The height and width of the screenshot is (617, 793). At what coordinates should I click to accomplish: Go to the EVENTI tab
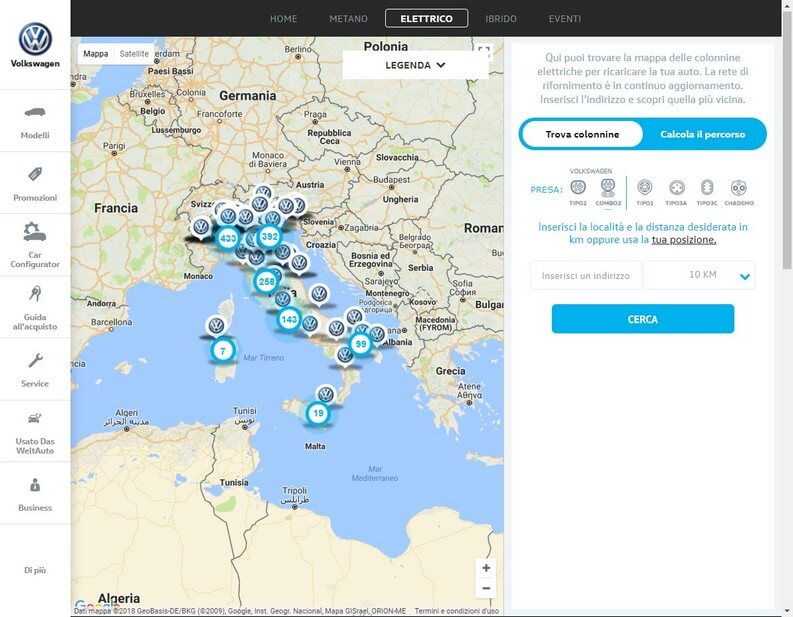(565, 19)
